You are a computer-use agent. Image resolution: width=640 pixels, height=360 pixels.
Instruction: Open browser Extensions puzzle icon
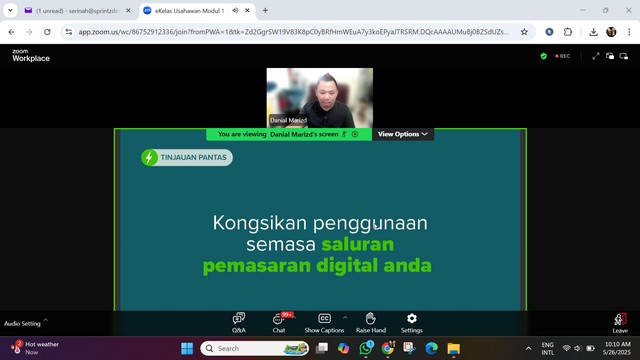tap(568, 32)
